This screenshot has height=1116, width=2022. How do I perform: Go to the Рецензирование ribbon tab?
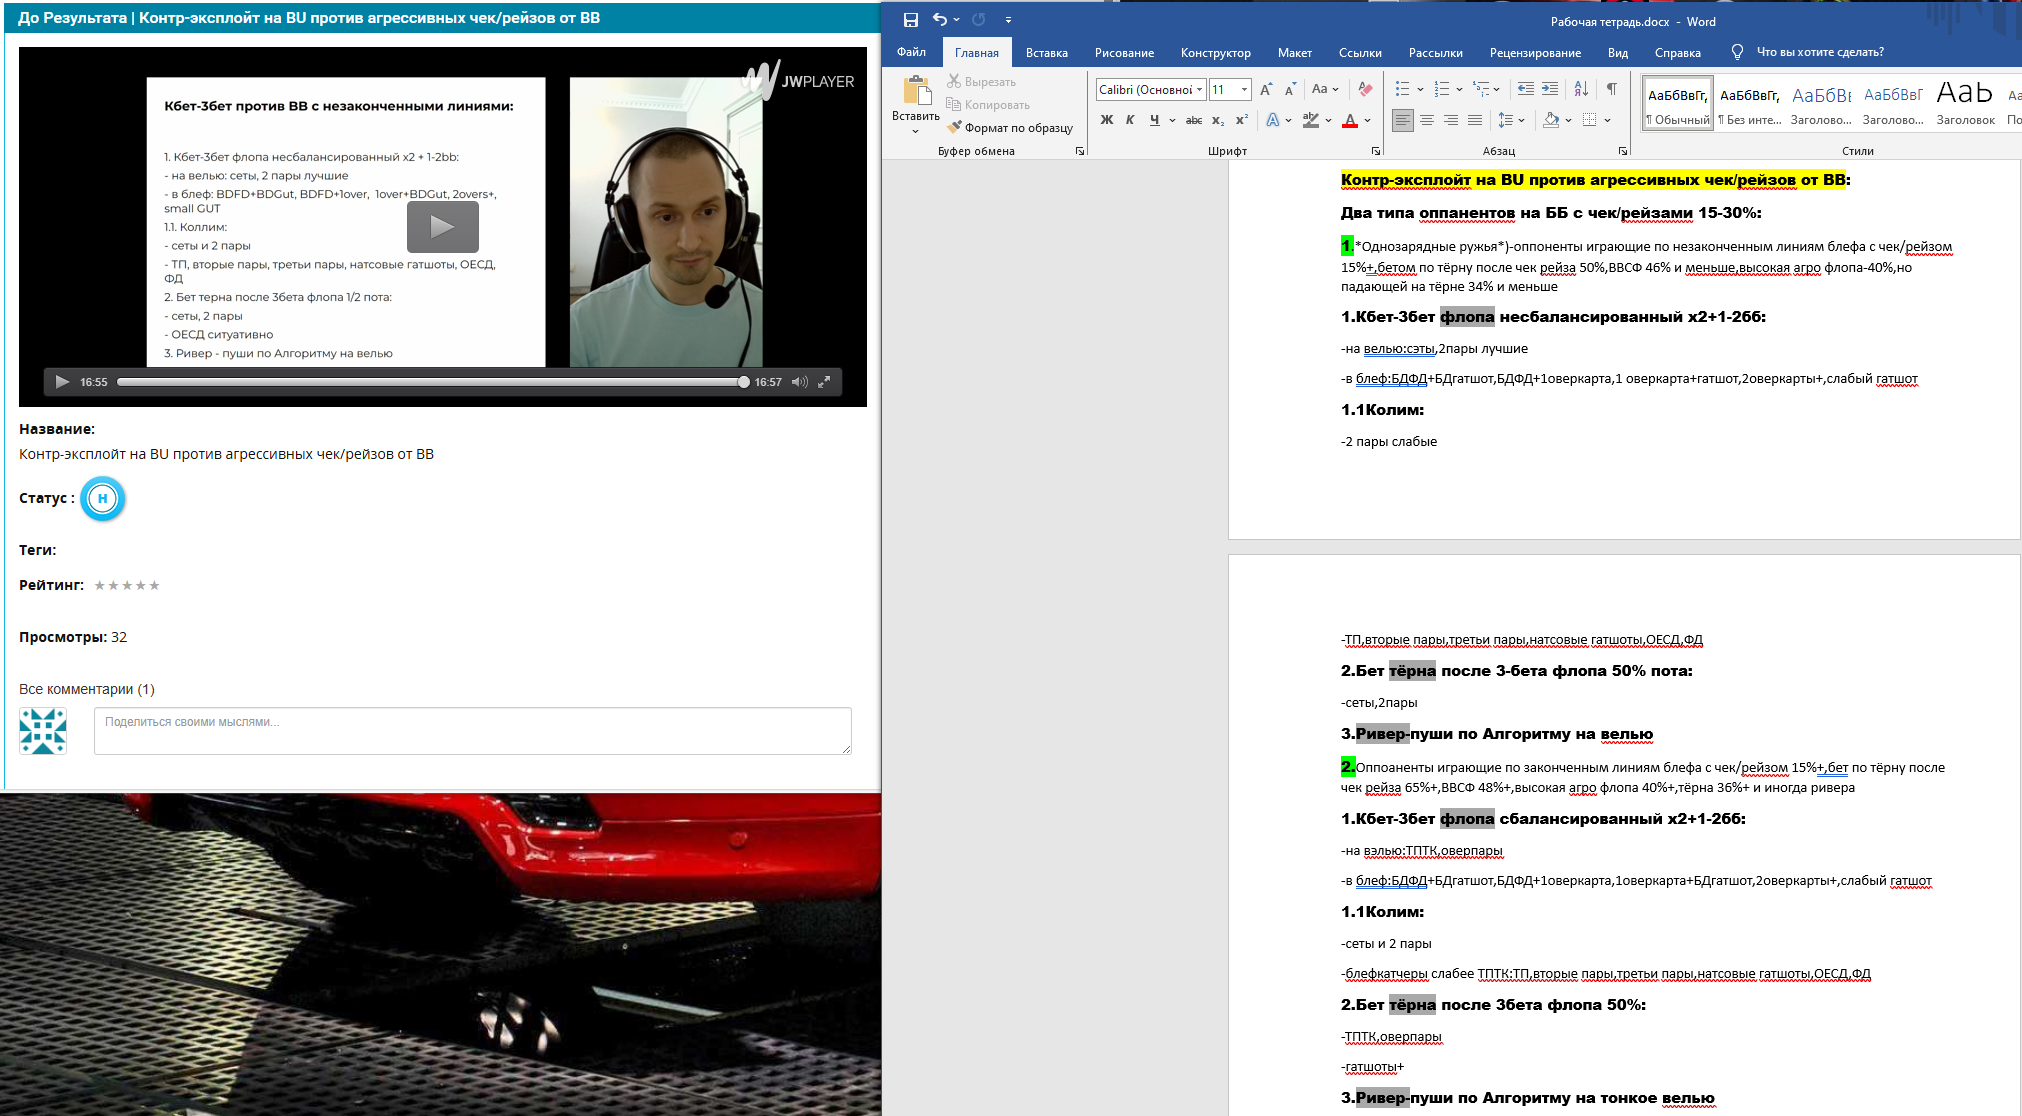click(x=1535, y=53)
